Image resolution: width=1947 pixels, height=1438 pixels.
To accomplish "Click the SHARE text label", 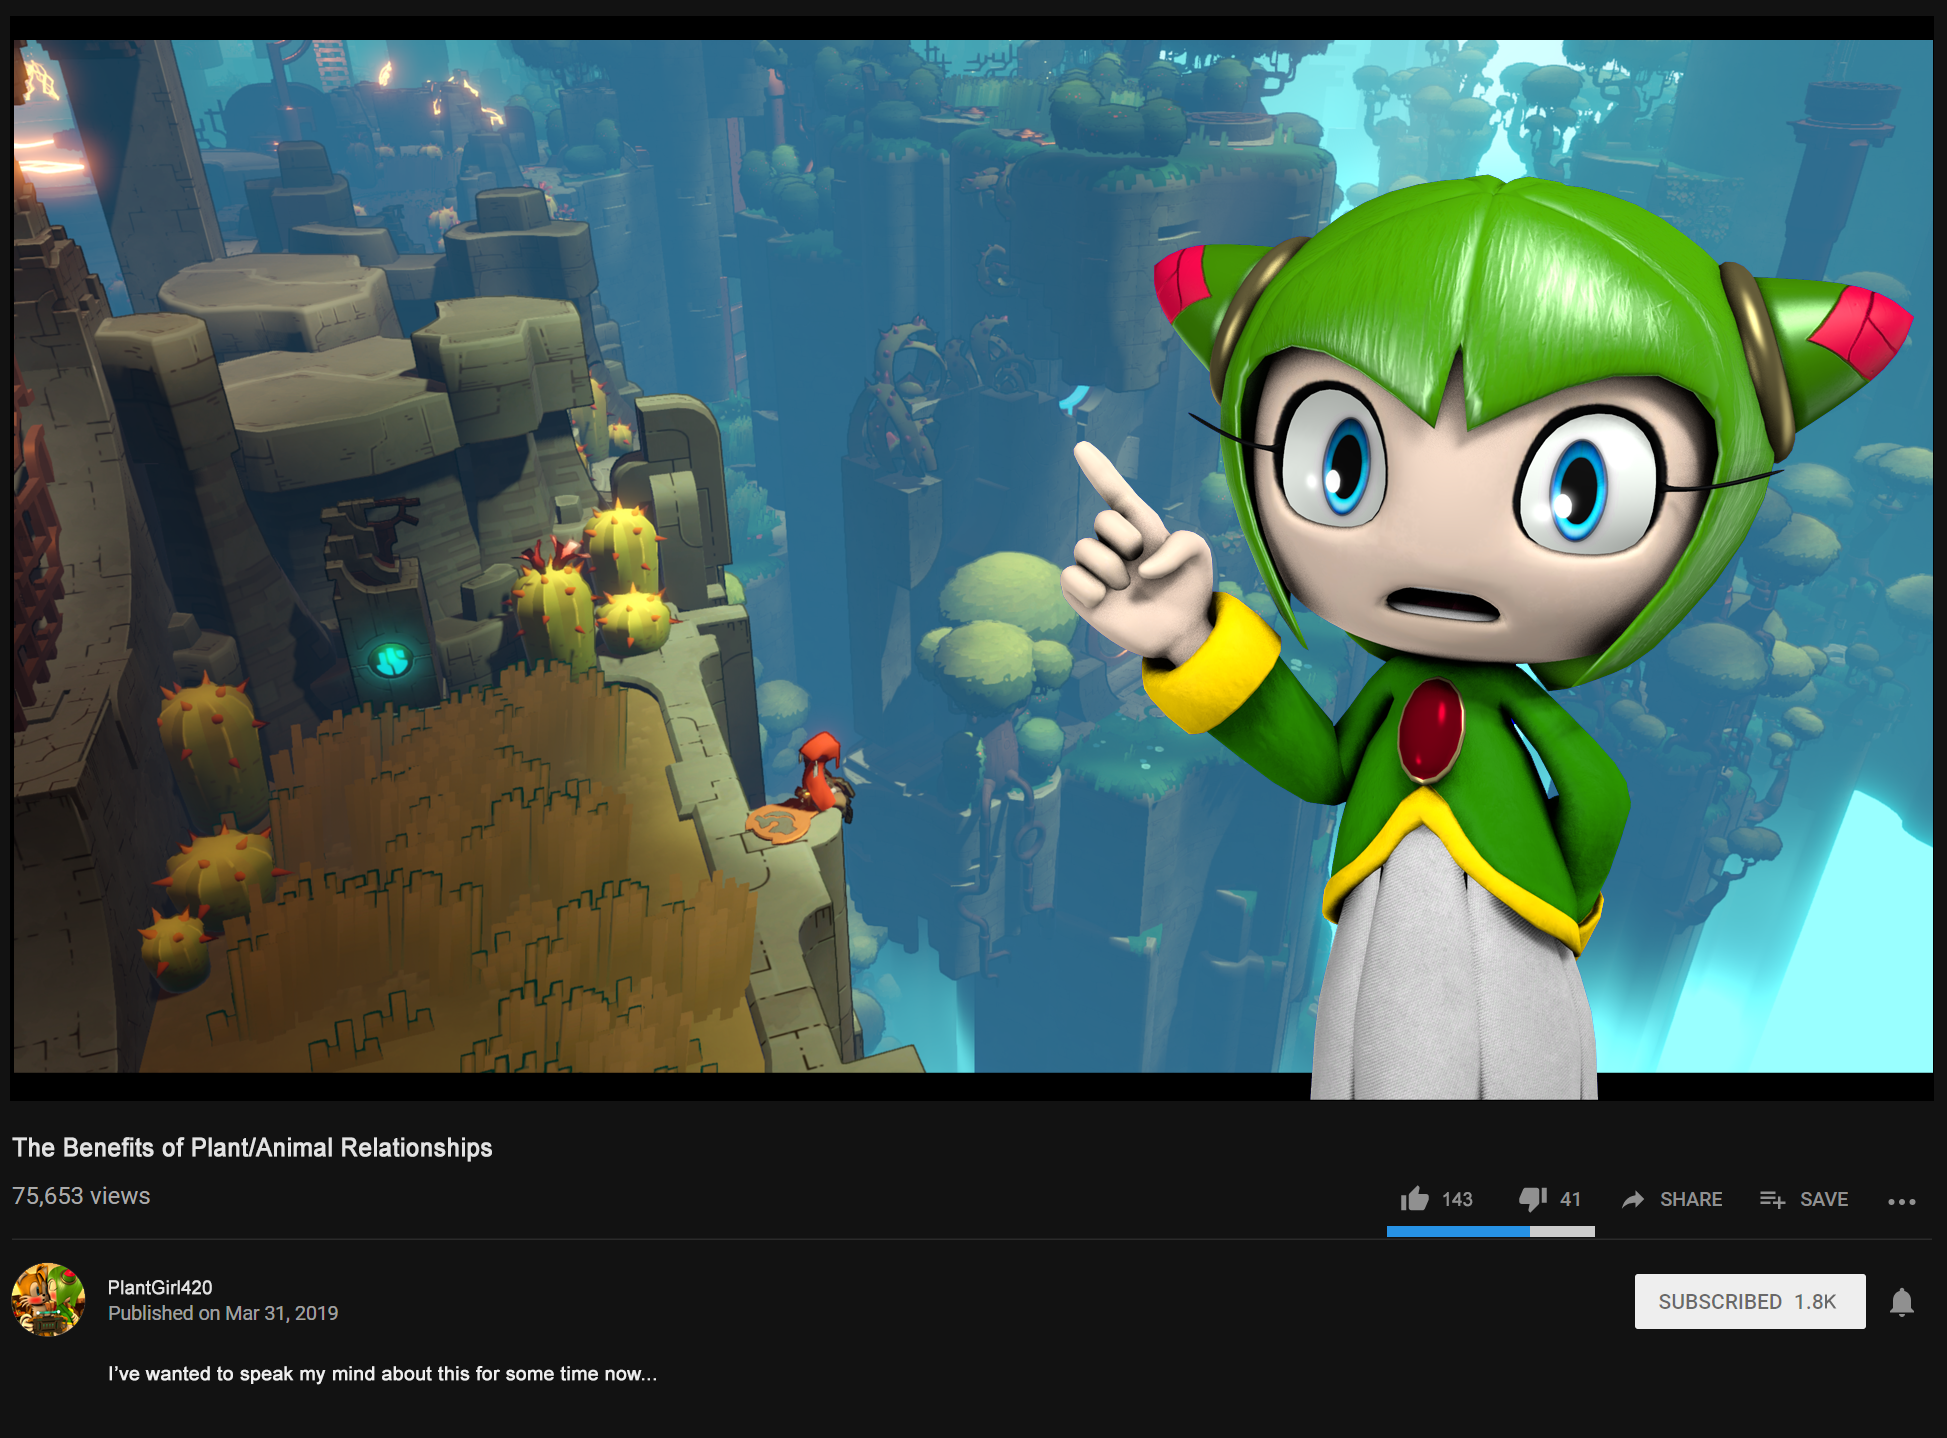I will pos(1691,1199).
